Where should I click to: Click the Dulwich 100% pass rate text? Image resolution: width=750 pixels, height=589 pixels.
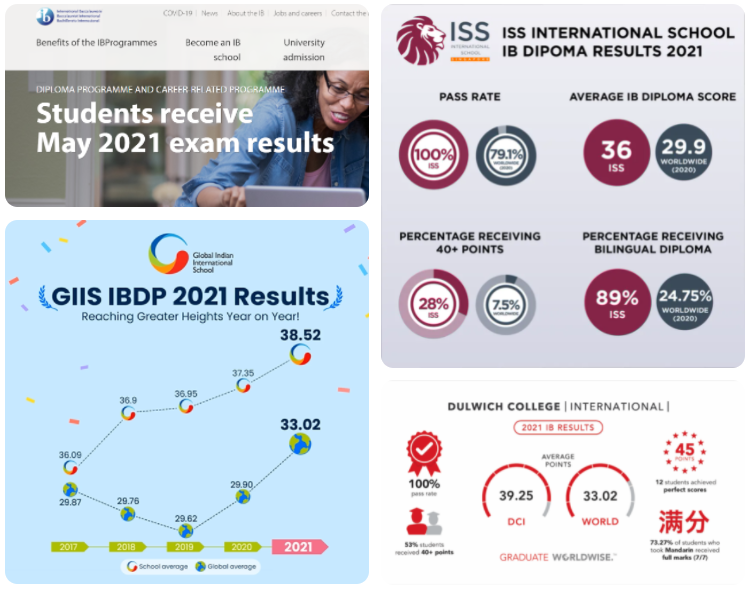tap(424, 487)
